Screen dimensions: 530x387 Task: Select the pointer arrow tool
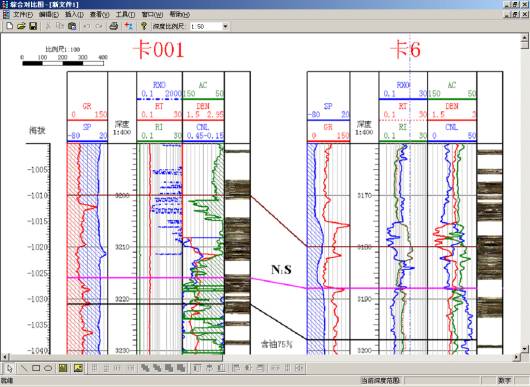(9, 368)
